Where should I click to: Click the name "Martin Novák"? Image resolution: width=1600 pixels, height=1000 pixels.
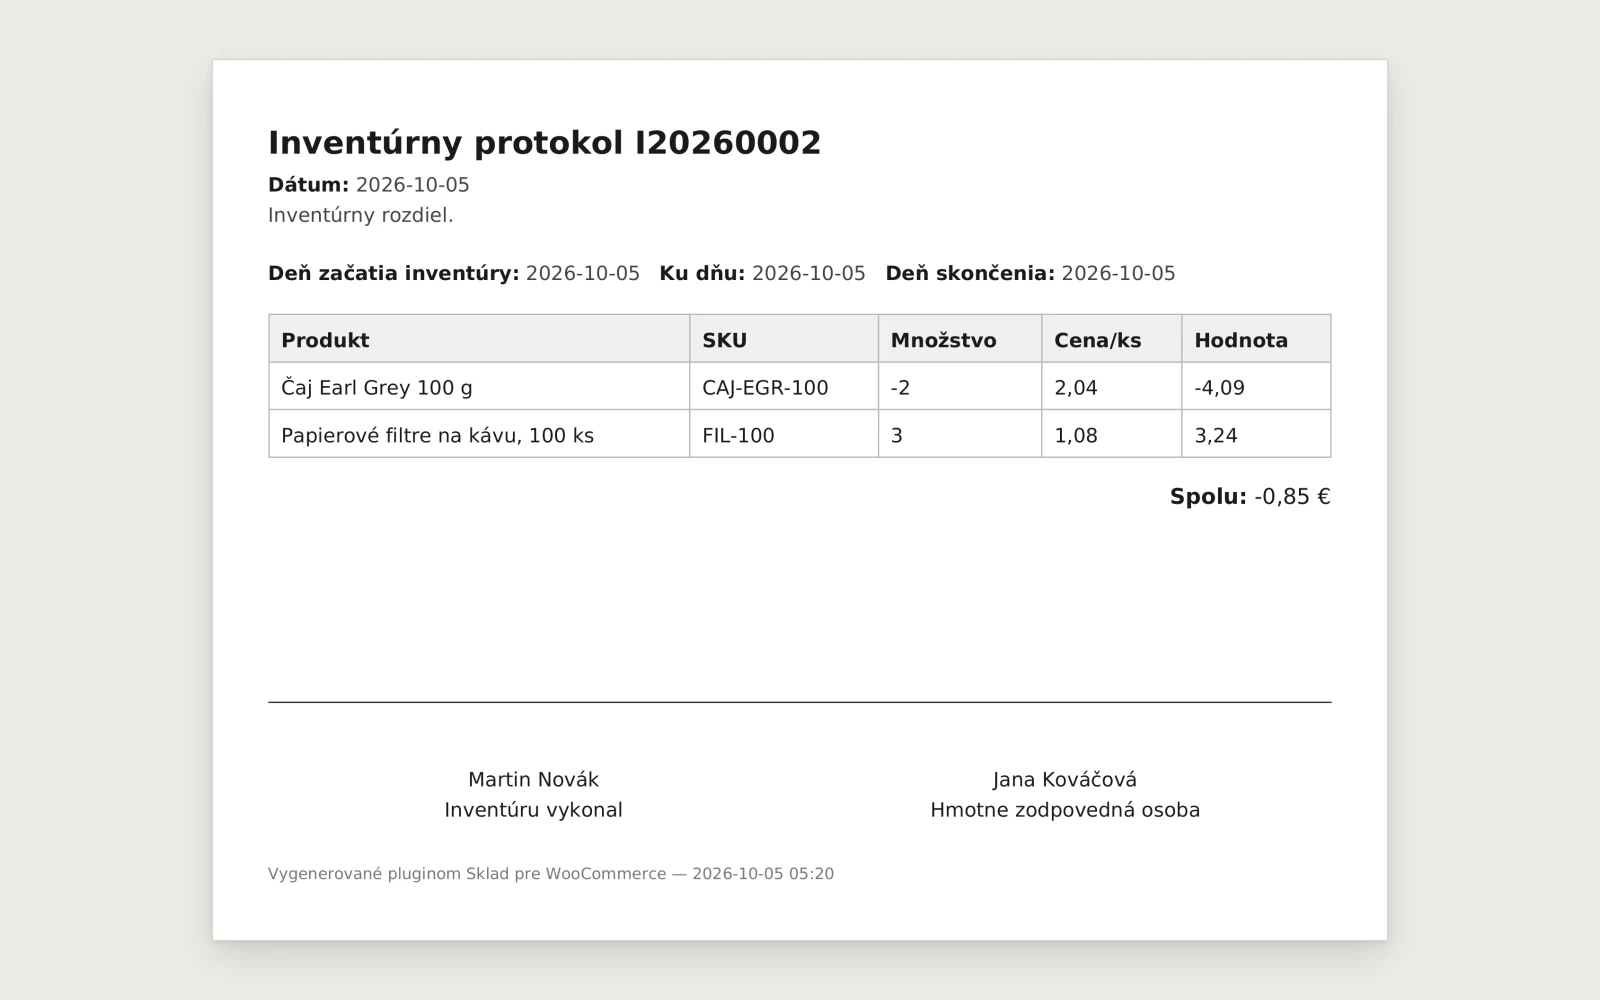533,779
